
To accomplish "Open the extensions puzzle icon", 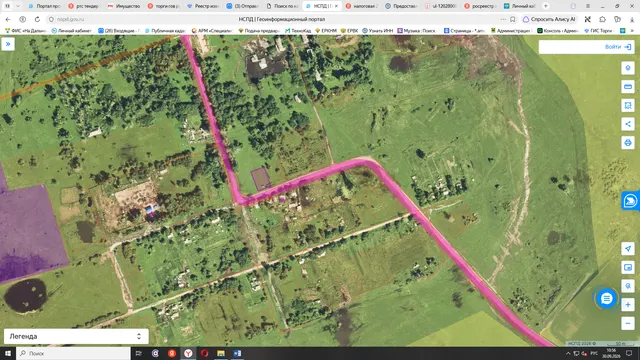I will click(602, 19).
